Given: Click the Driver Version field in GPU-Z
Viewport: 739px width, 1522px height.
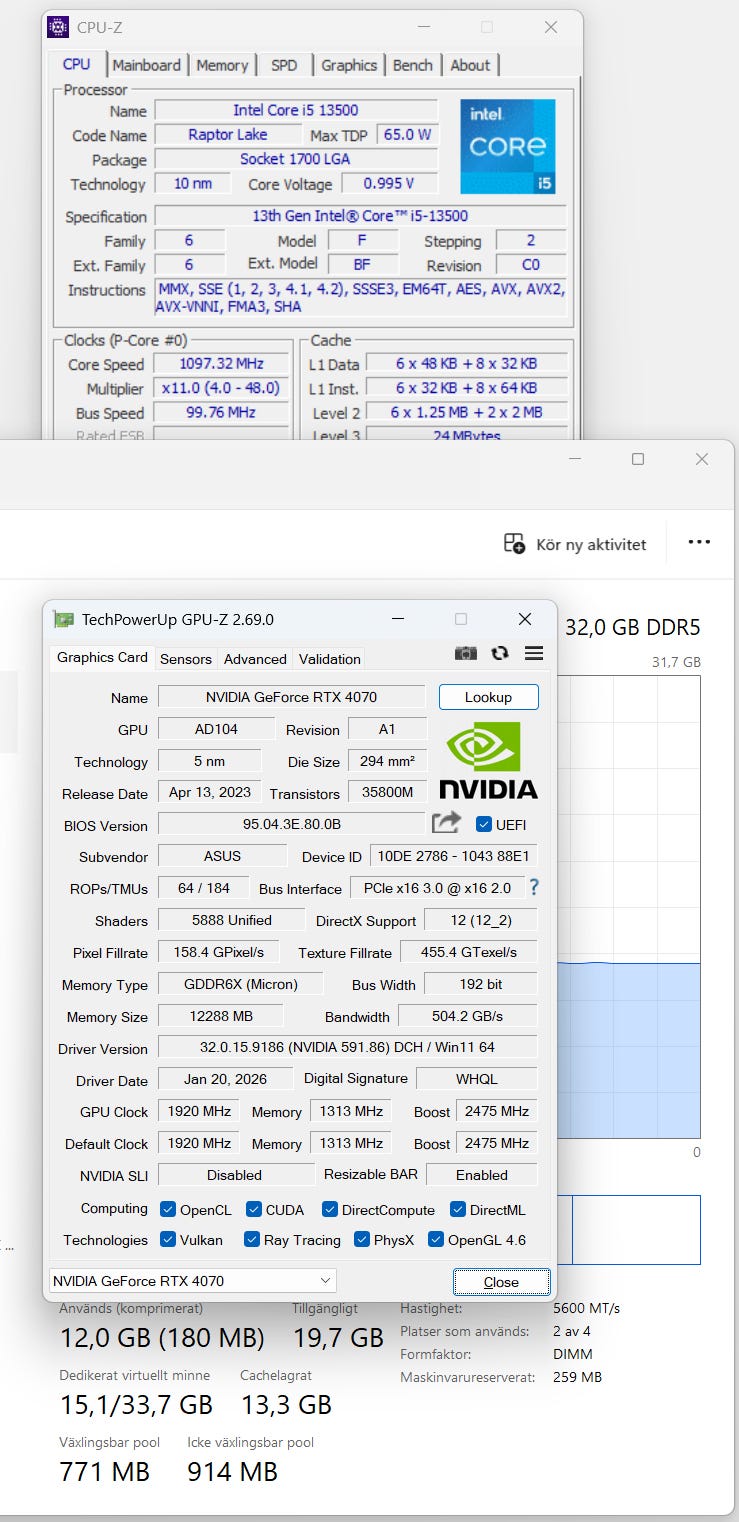Looking at the screenshot, I should [347, 1047].
